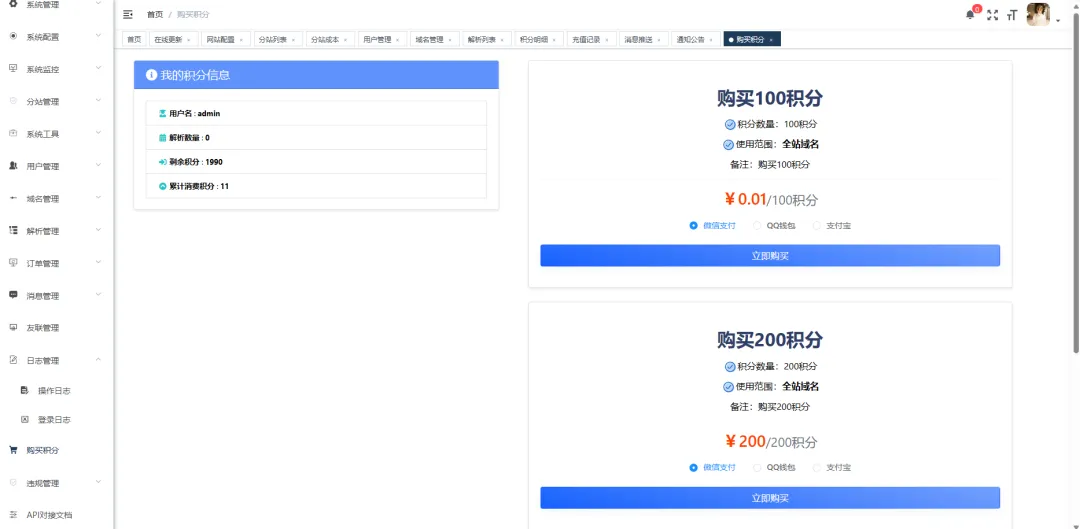Click 立即购买 for the 100积分 package
Screen dimensions: 1080x529
770,256
